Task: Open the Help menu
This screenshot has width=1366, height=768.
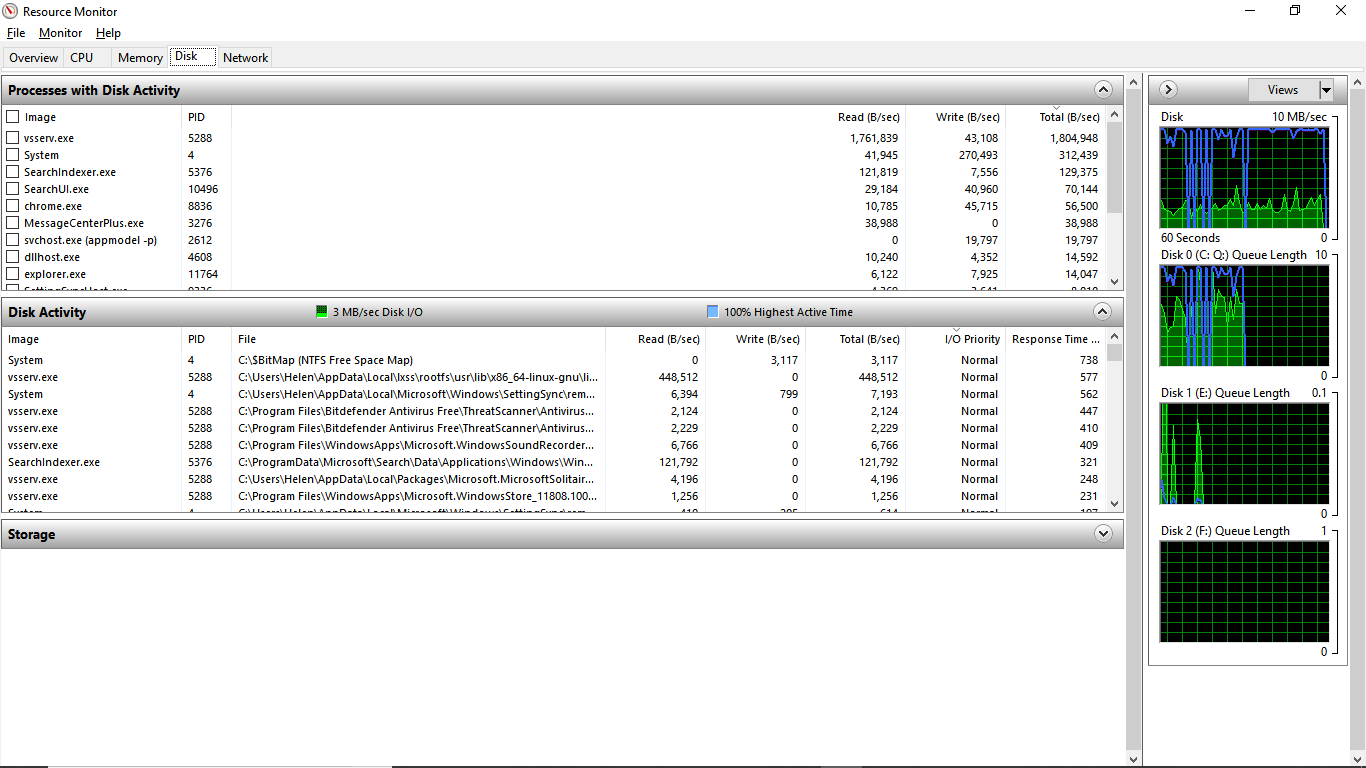Action: point(108,33)
